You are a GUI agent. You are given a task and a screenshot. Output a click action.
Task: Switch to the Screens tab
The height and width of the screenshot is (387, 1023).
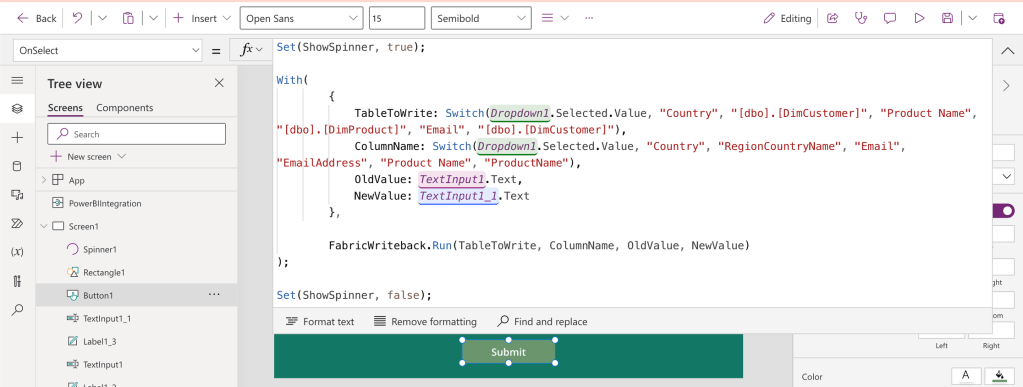point(65,108)
